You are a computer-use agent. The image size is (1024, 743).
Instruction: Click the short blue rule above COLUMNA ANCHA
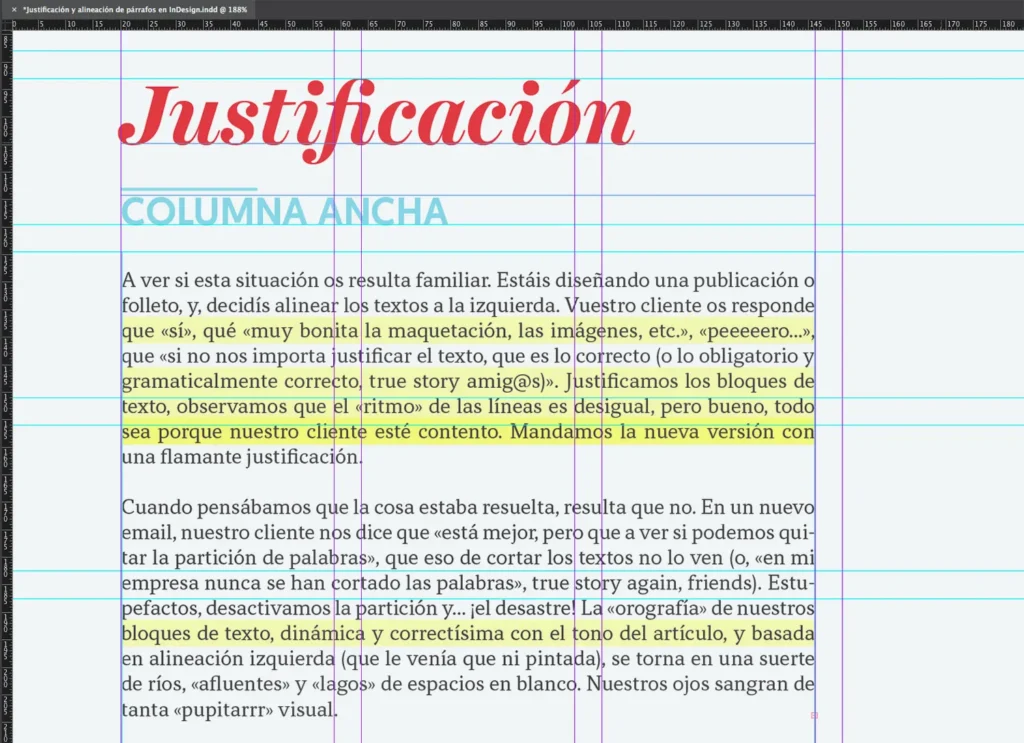tap(189, 188)
